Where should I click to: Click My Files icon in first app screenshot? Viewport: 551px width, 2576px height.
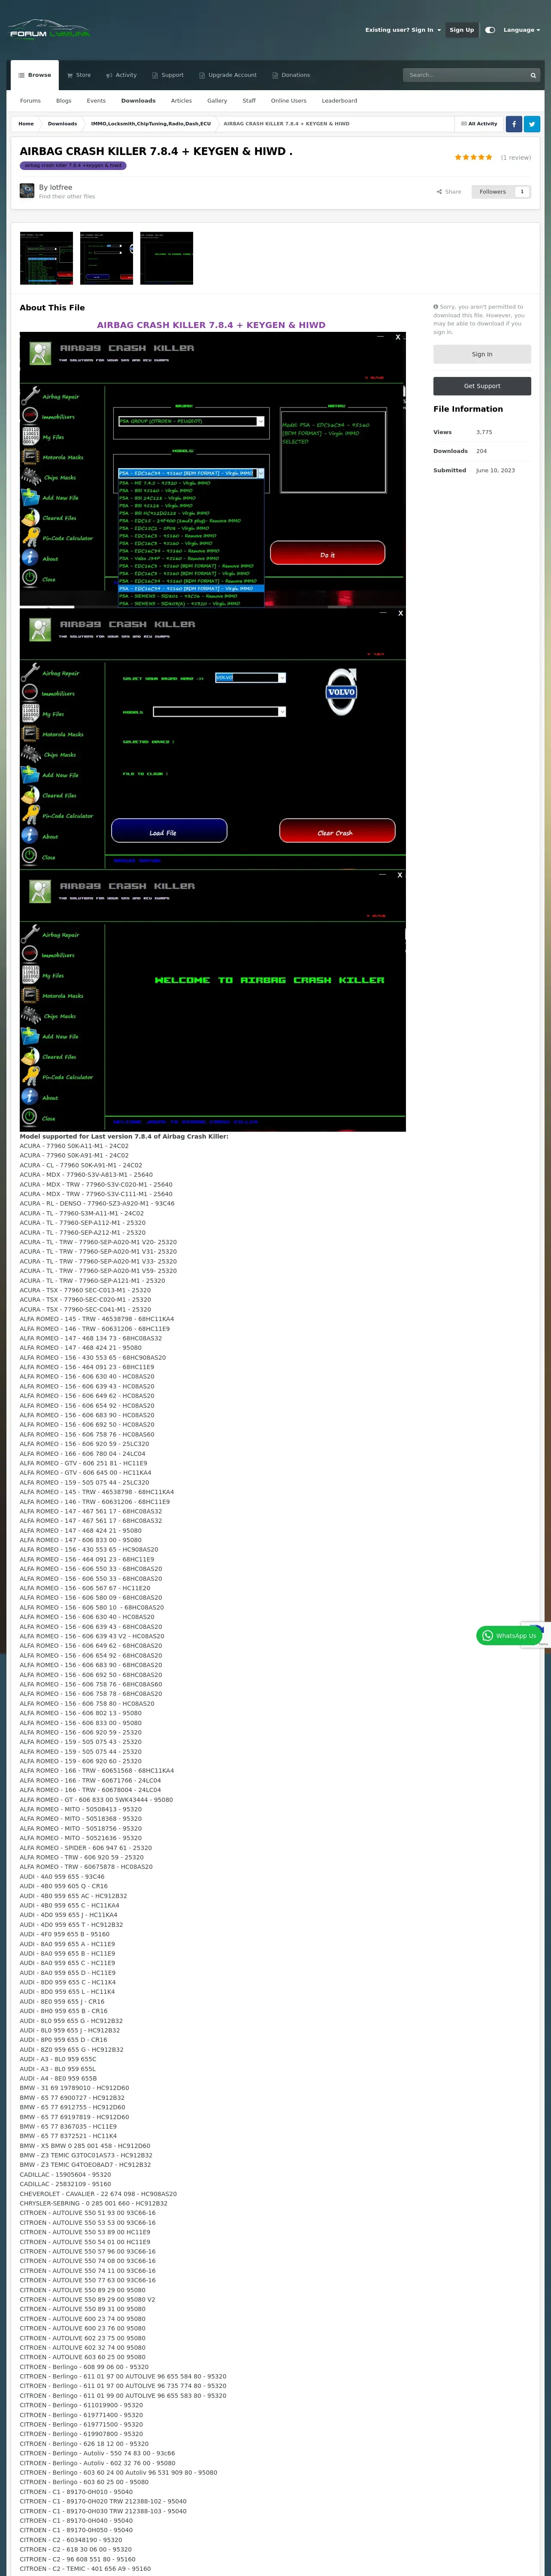31,436
